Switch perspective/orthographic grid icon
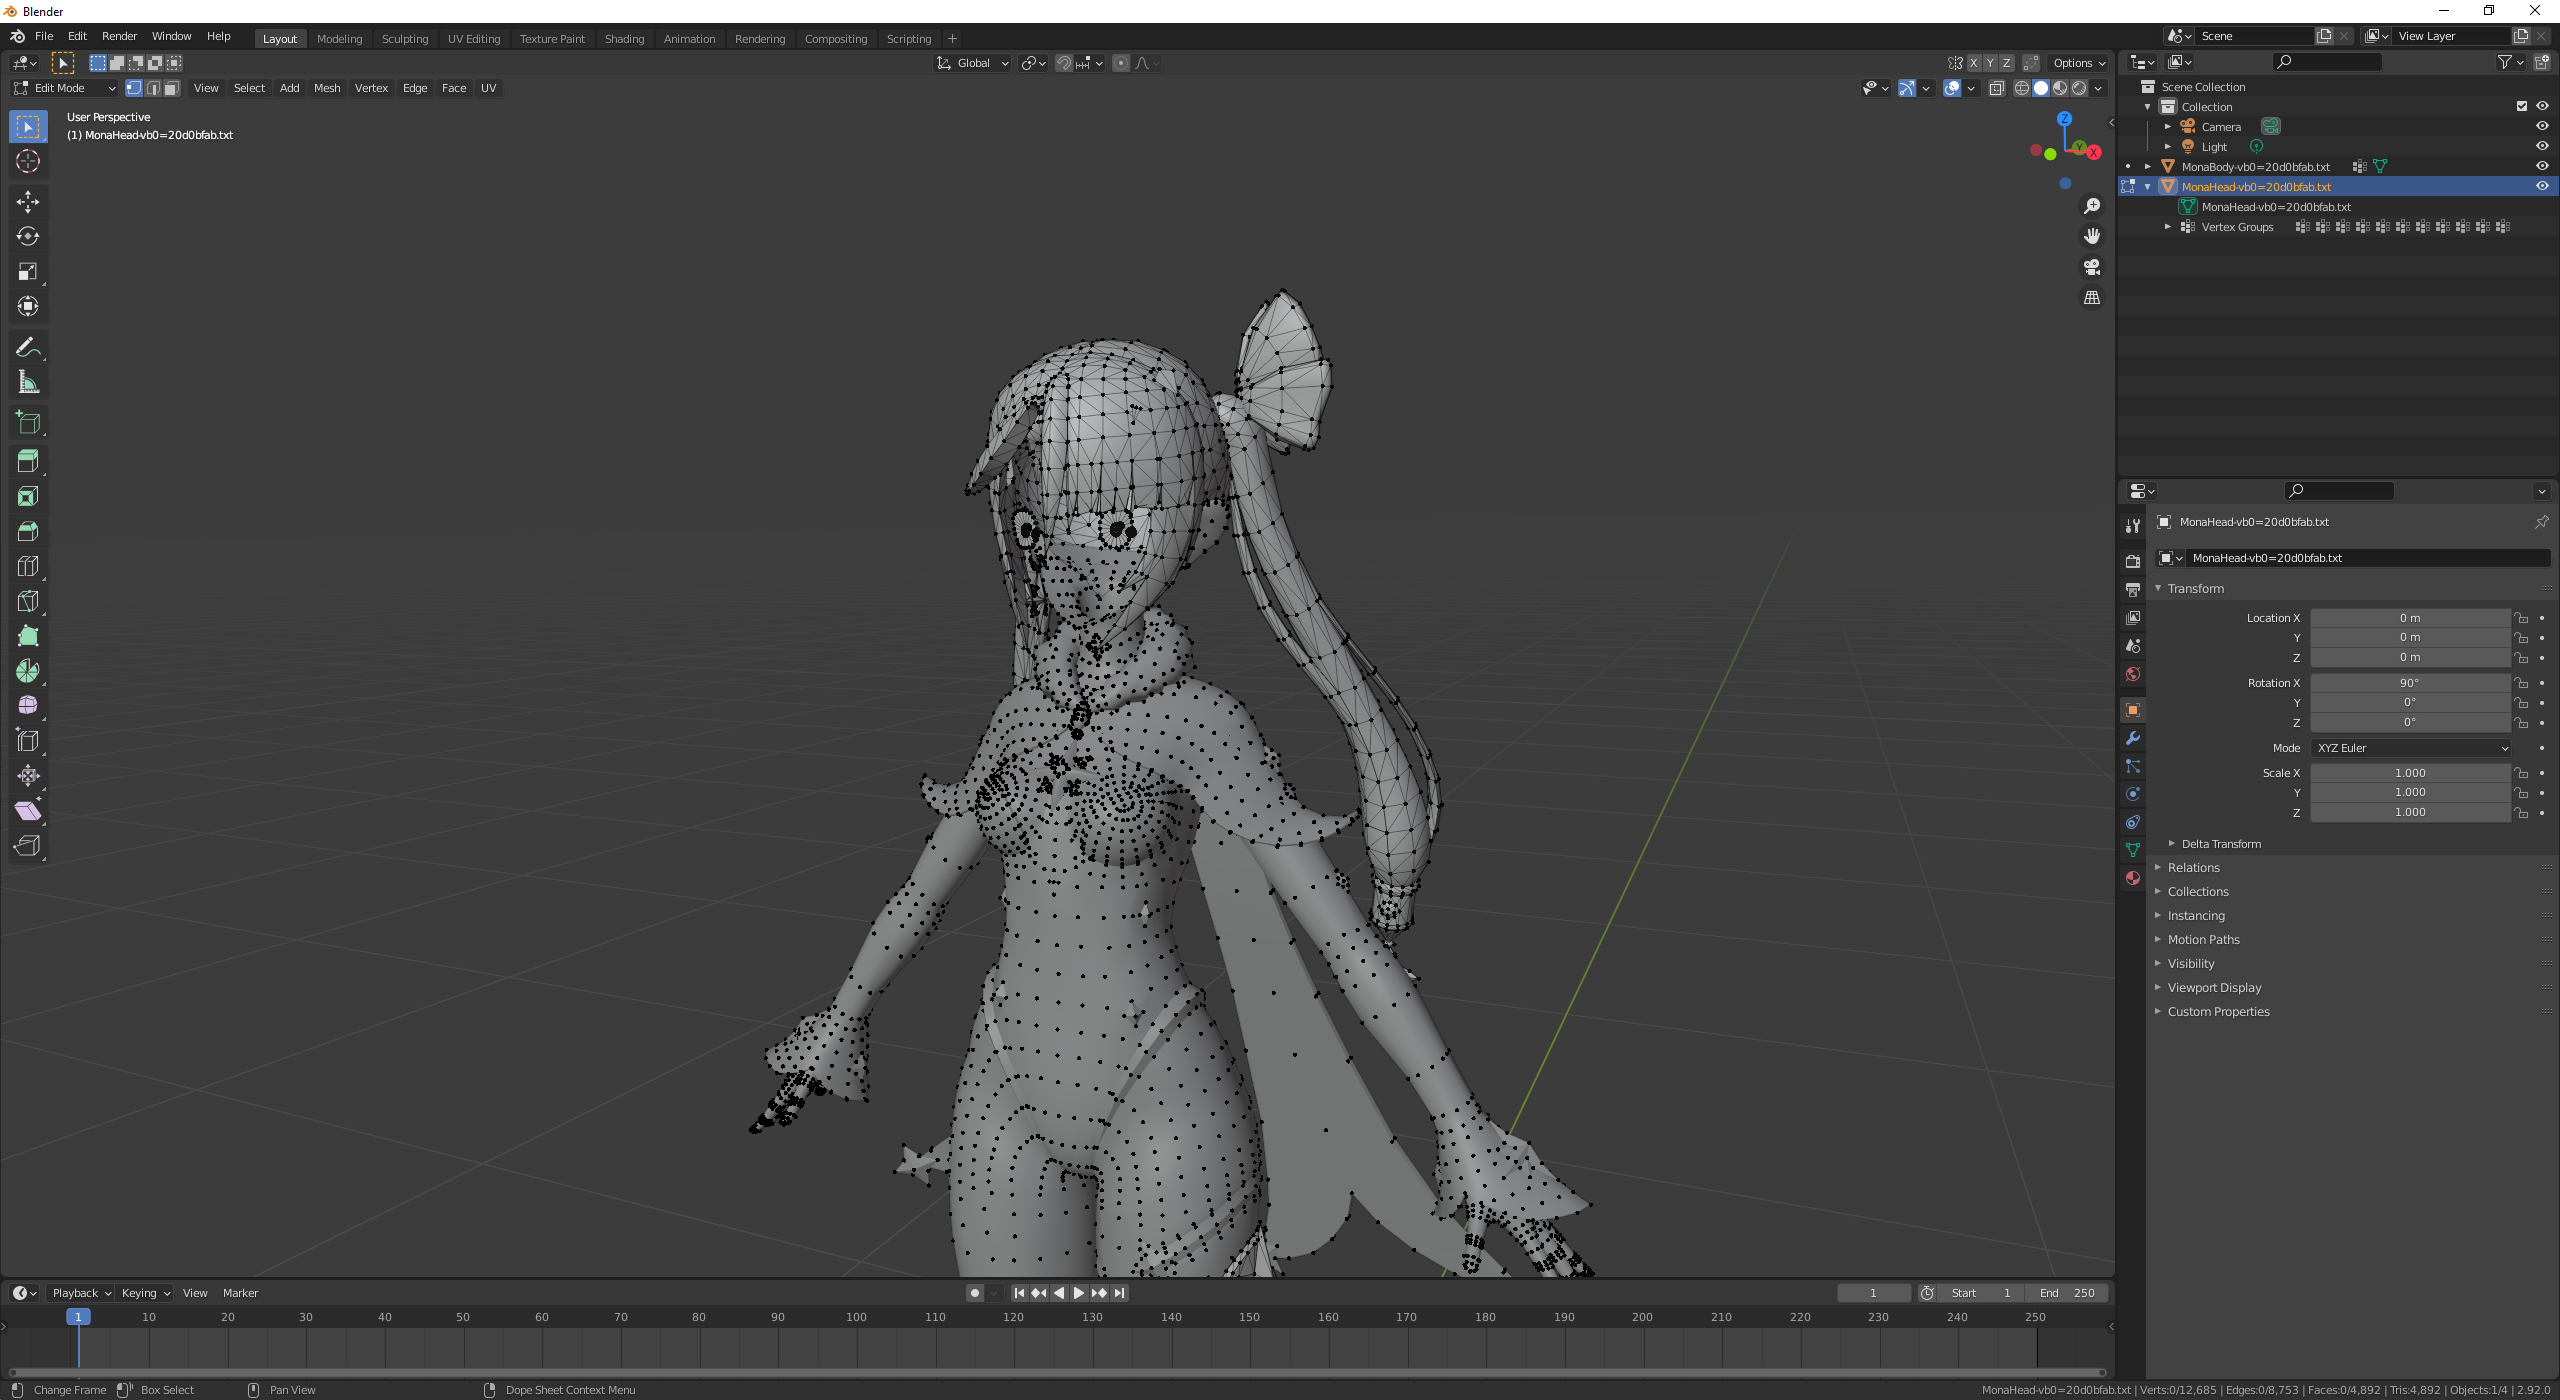The image size is (2560, 1400). 2091,298
